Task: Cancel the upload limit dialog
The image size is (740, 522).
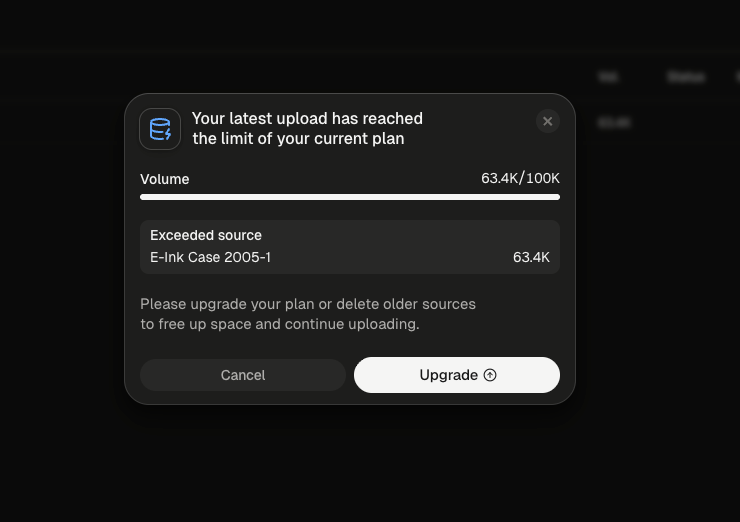Action: click(x=243, y=375)
